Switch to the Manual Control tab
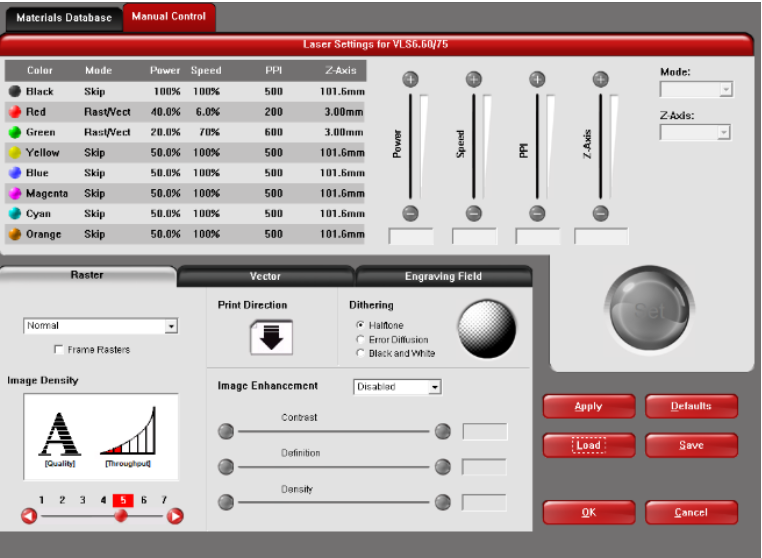Screen dimensions: 762x558 (169, 17)
